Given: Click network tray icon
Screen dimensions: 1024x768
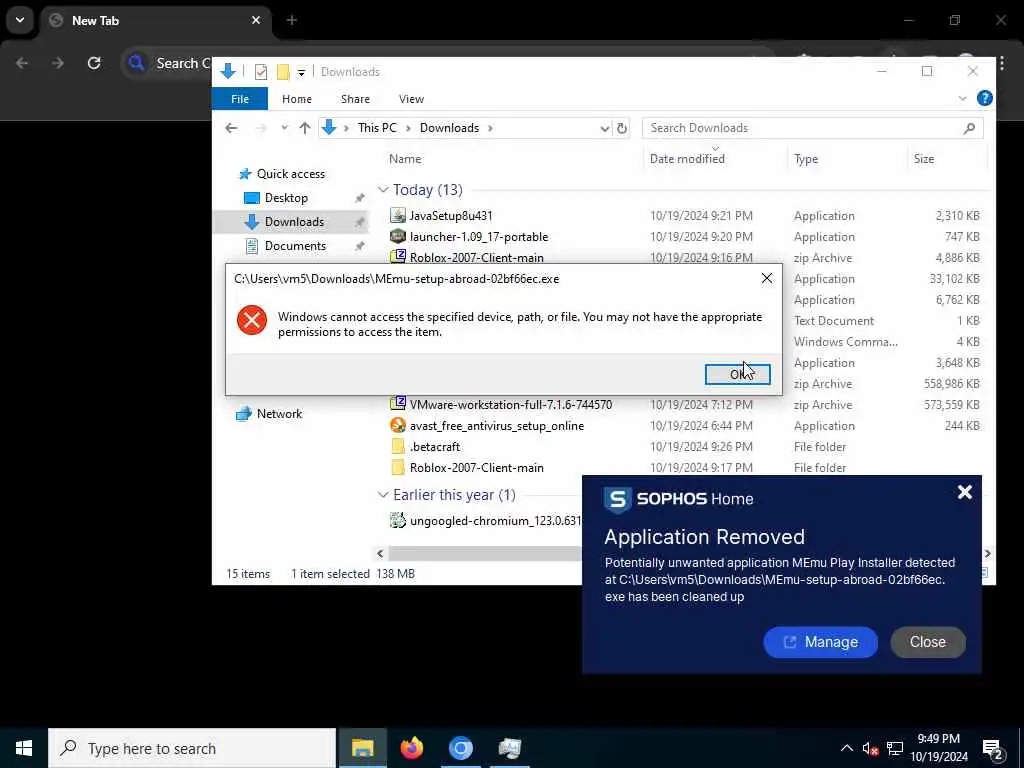Looking at the screenshot, I should pyautogui.click(x=895, y=748).
